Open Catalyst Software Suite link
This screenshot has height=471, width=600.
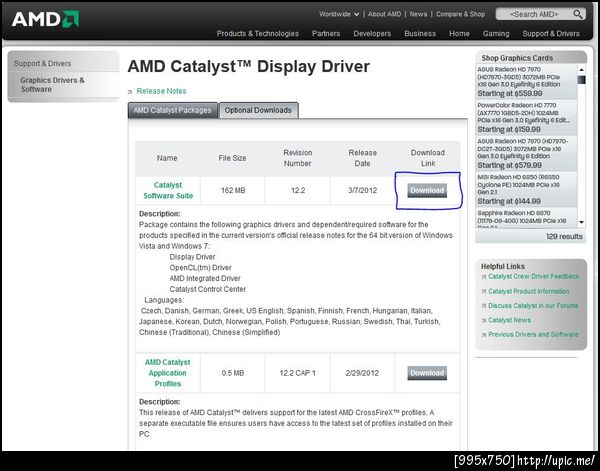168,190
